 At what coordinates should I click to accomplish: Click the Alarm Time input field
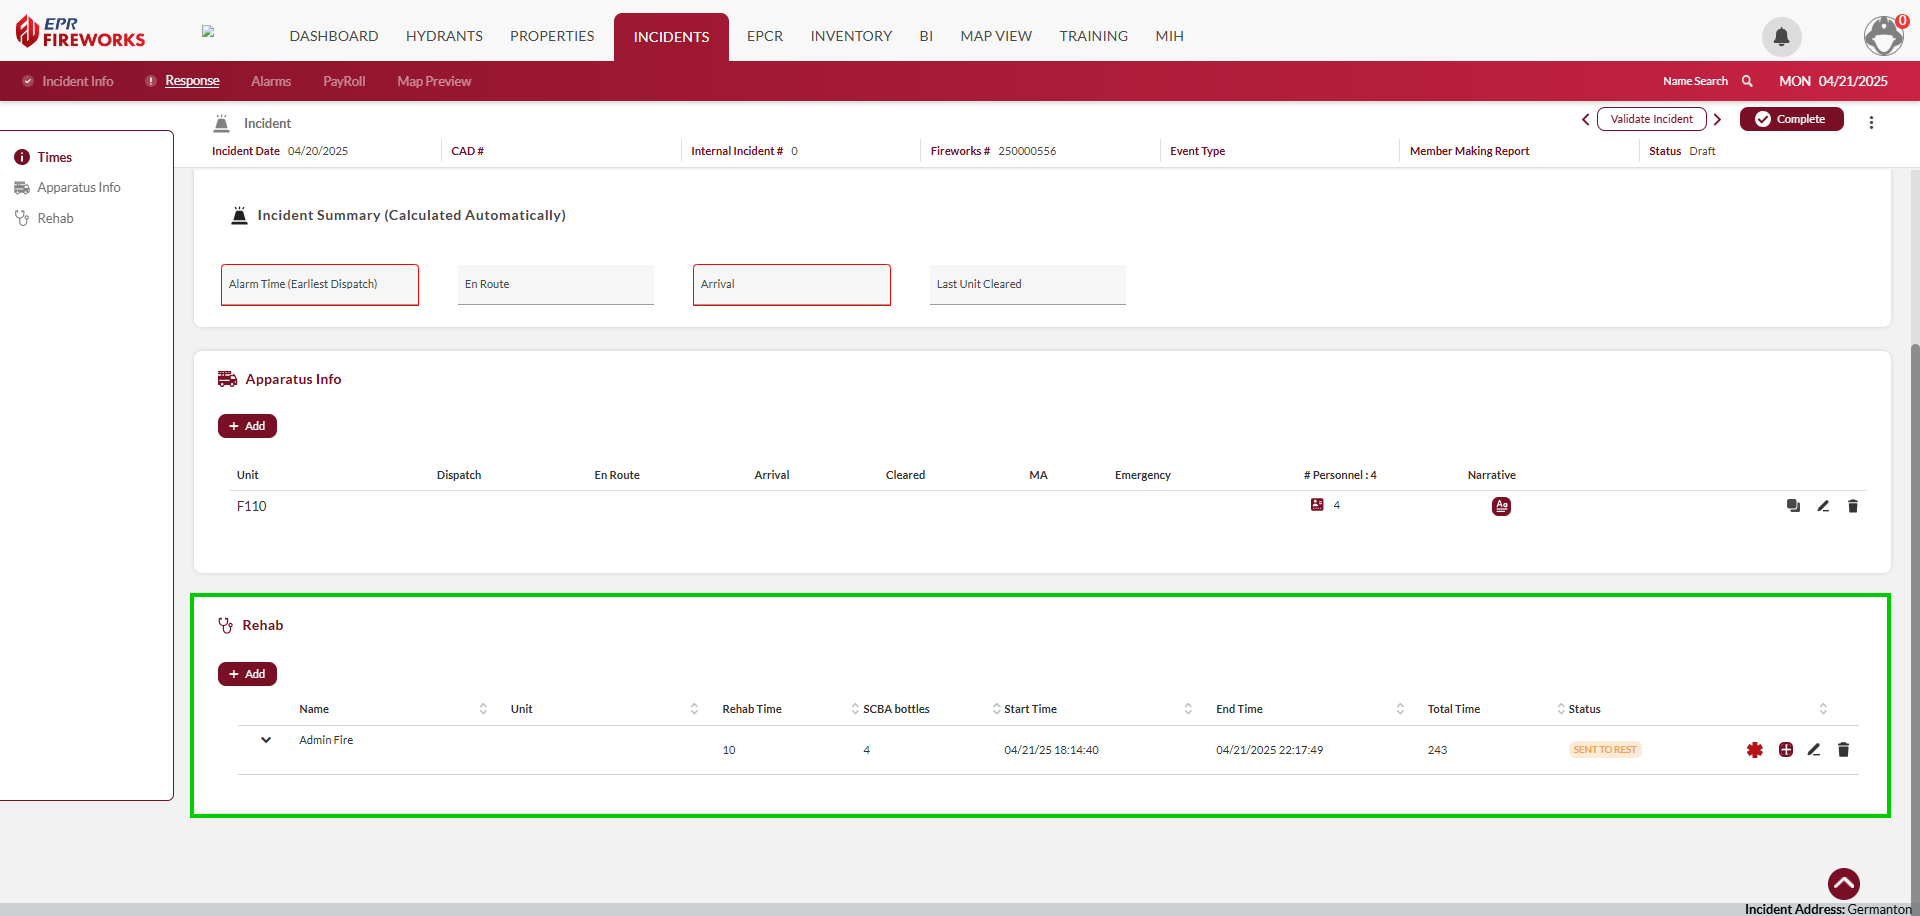click(320, 285)
